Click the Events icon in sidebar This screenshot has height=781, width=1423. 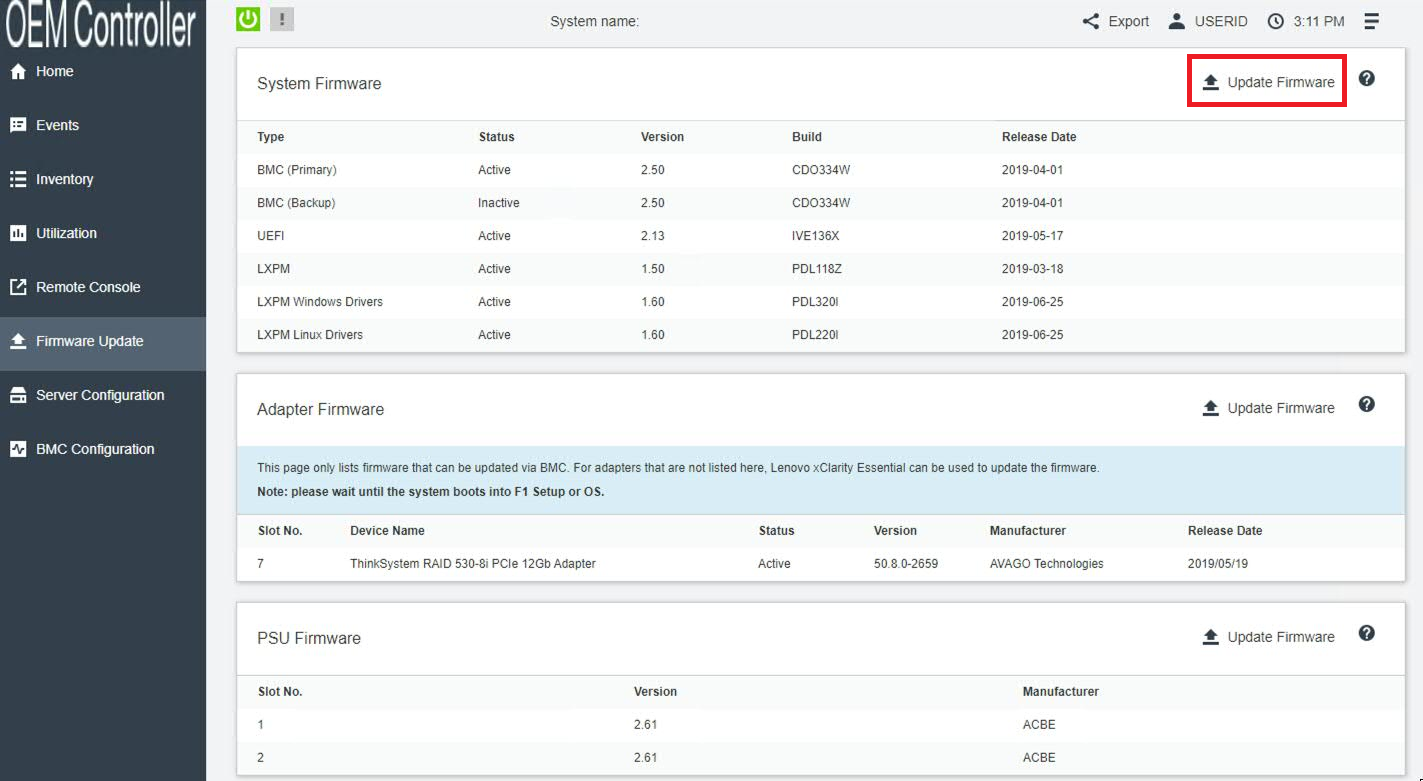pos(17,125)
